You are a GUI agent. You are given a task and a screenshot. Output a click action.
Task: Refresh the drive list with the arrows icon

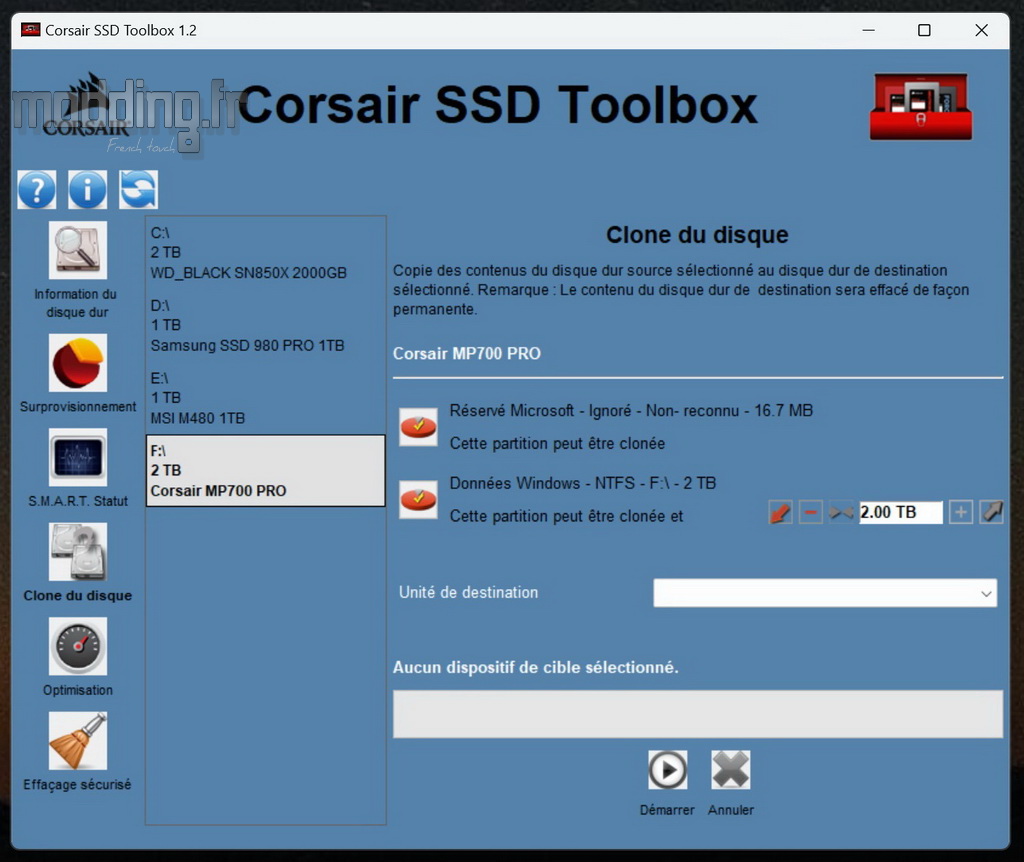(138, 189)
